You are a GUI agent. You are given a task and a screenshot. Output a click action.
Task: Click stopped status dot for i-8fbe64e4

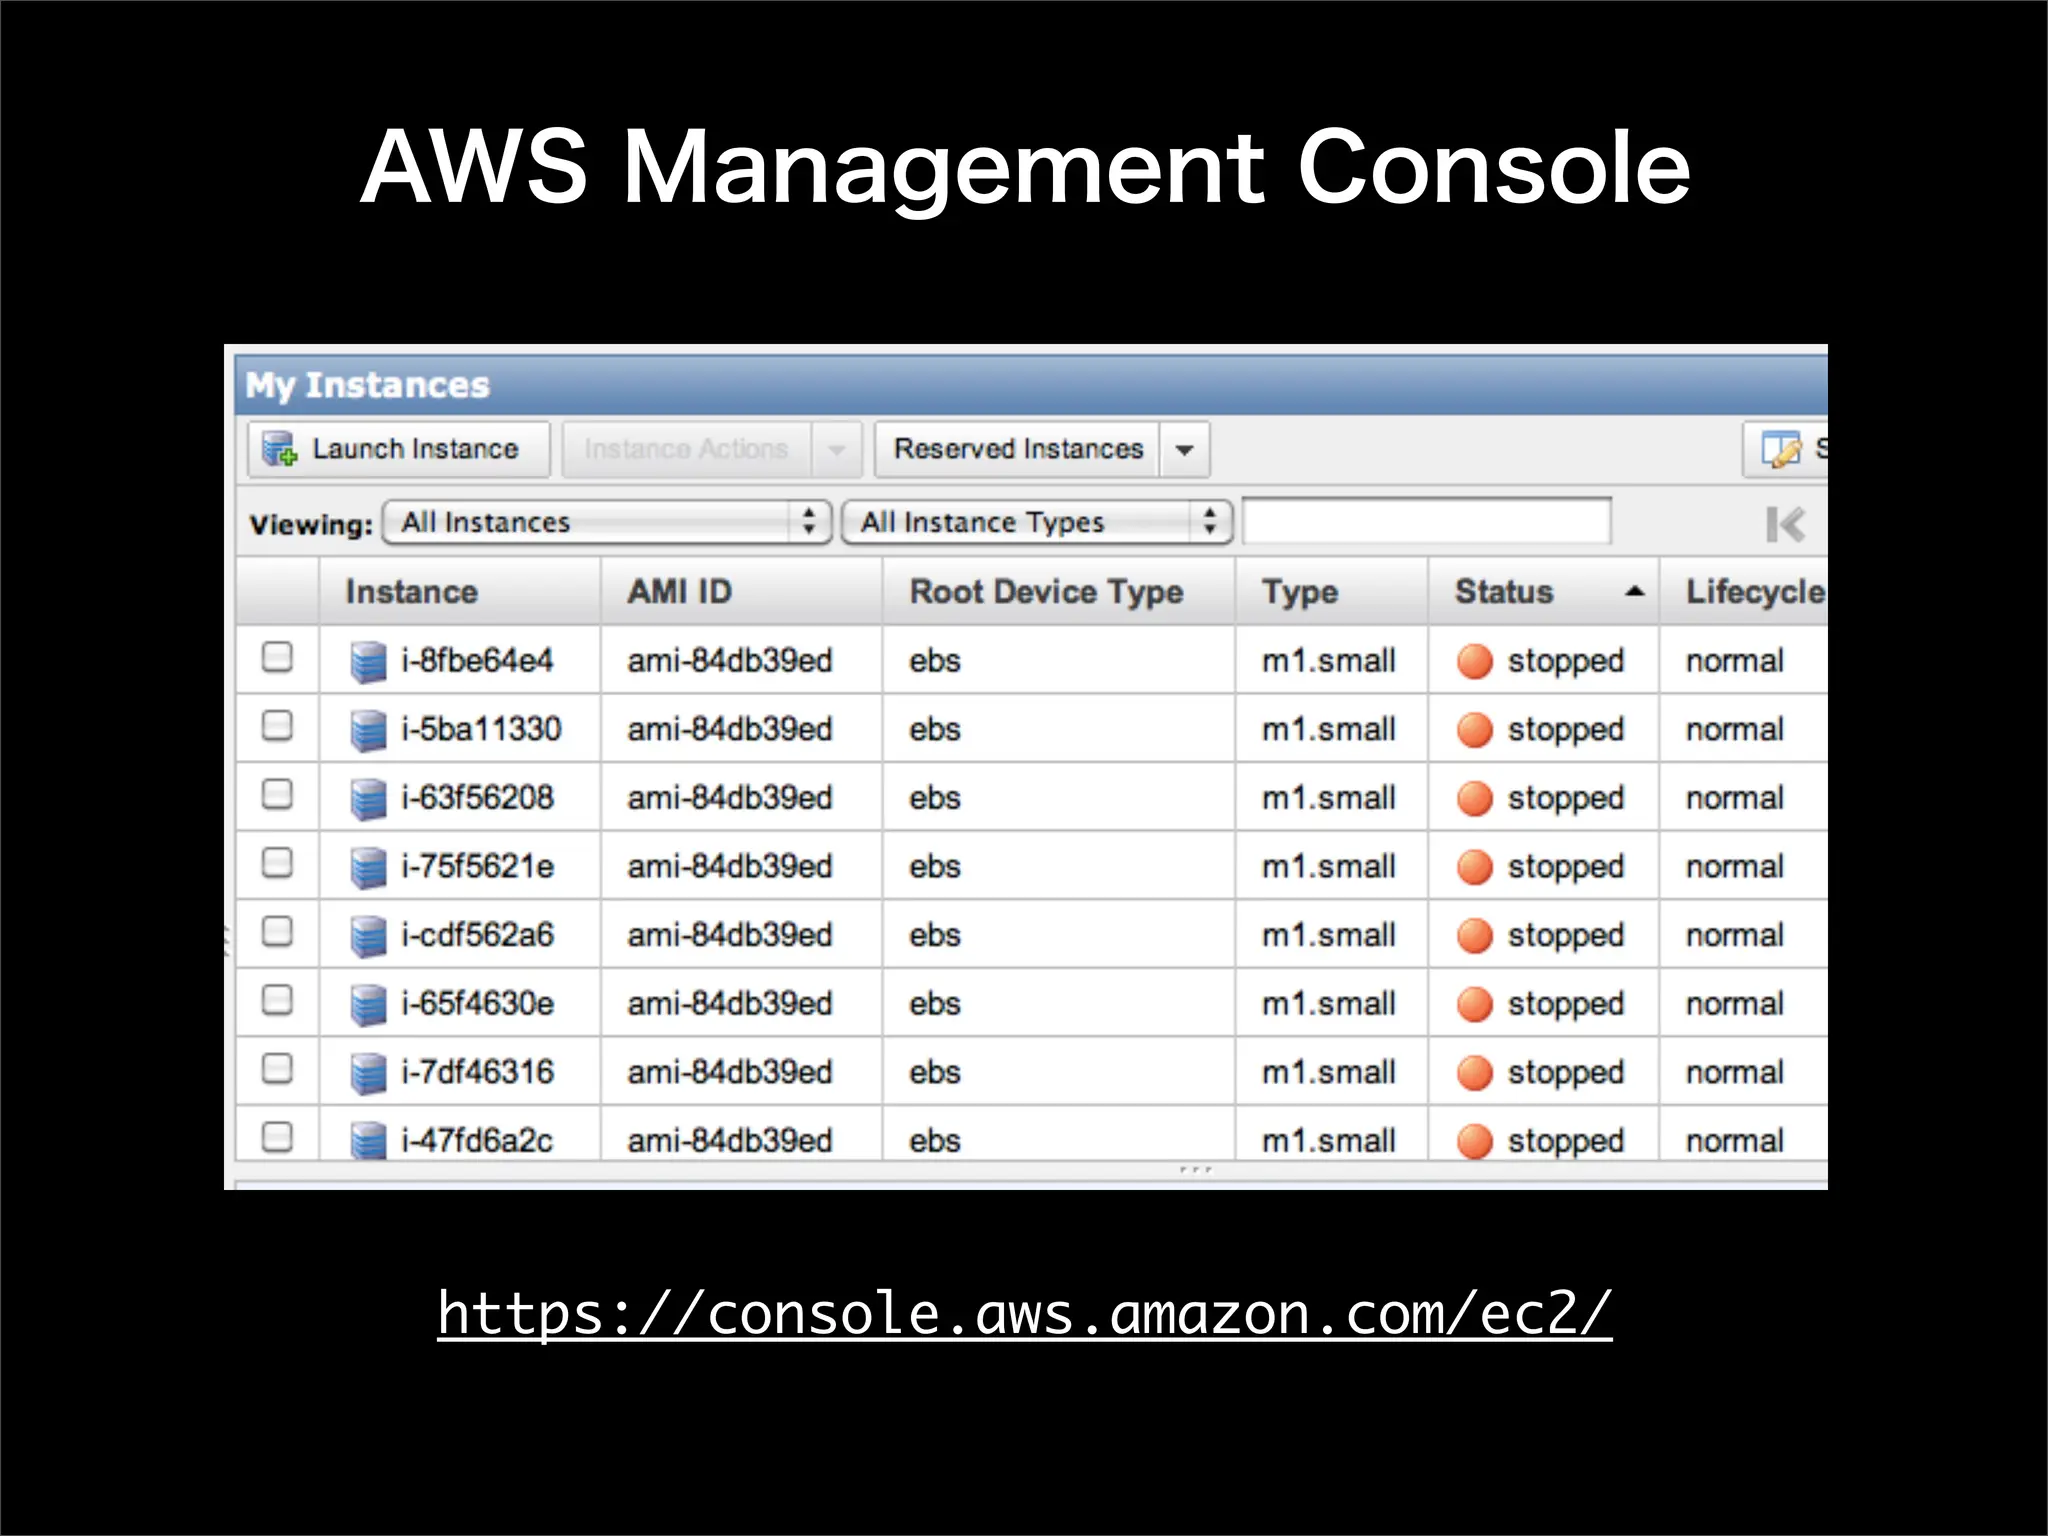pyautogui.click(x=1475, y=661)
